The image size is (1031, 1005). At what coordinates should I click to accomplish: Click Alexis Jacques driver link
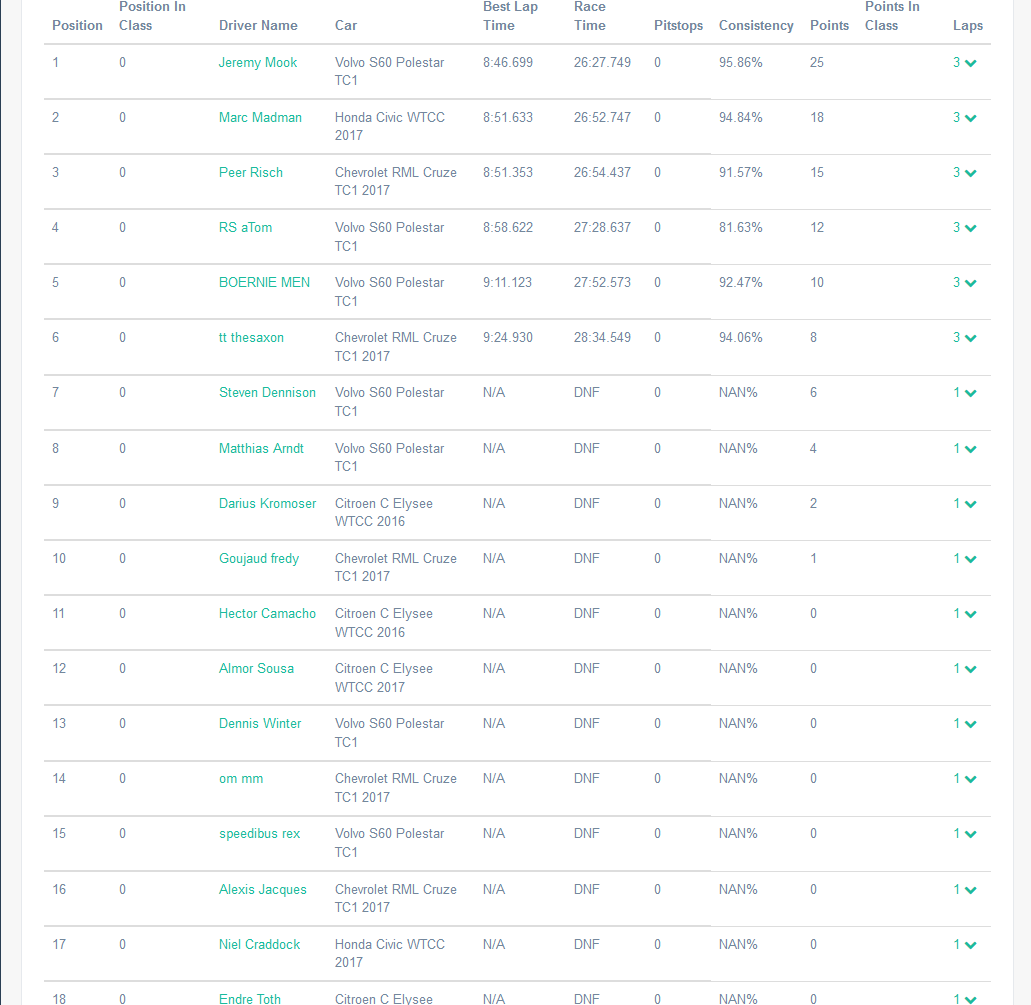pyautogui.click(x=263, y=889)
